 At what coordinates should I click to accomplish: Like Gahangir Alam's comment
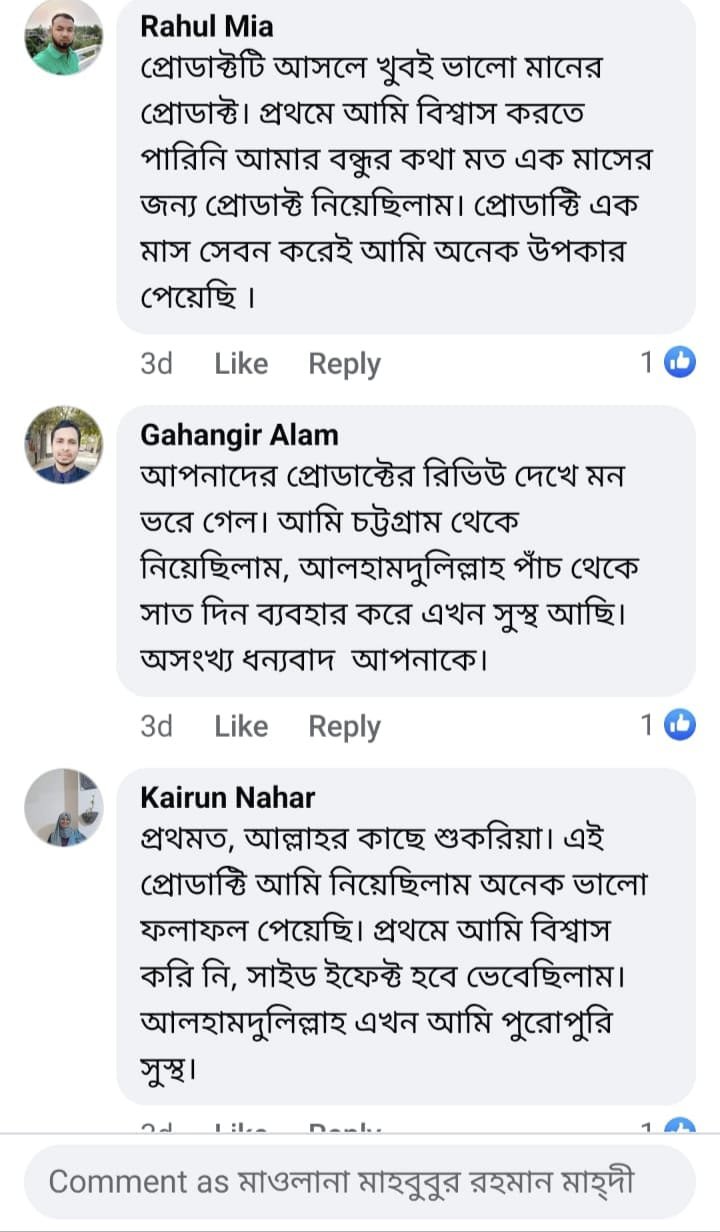[241, 726]
